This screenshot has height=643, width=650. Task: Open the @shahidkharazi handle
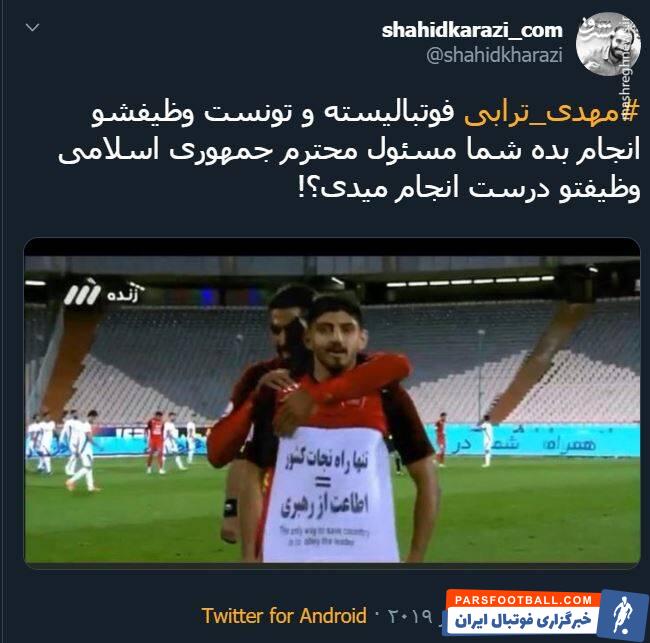[494, 55]
